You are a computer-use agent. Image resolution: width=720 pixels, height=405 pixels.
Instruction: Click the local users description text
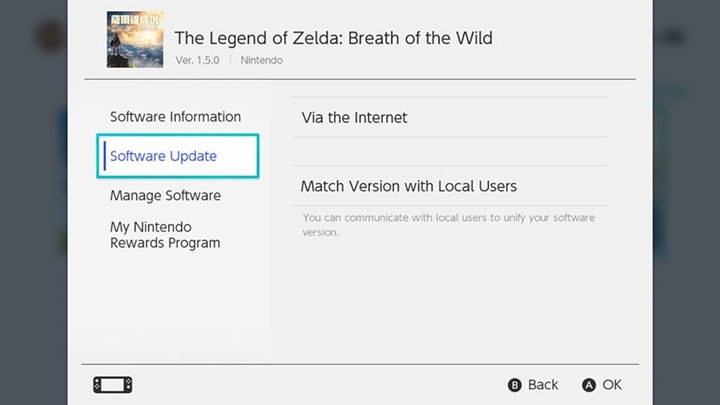click(448, 224)
